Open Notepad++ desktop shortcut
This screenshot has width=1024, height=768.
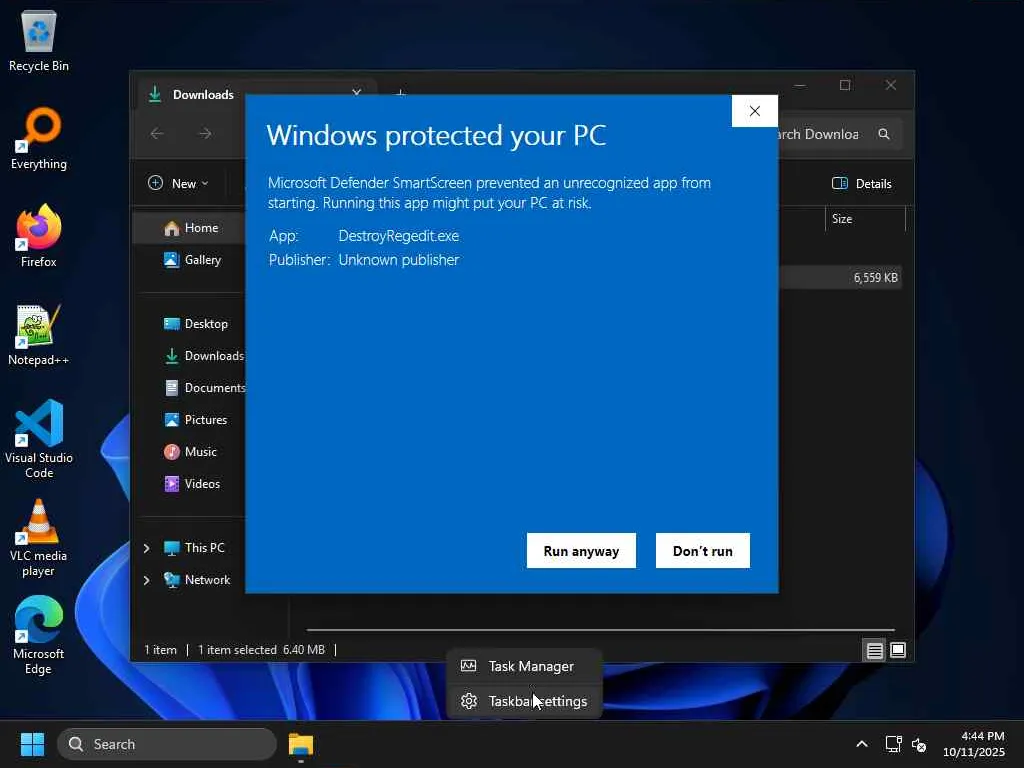39,335
